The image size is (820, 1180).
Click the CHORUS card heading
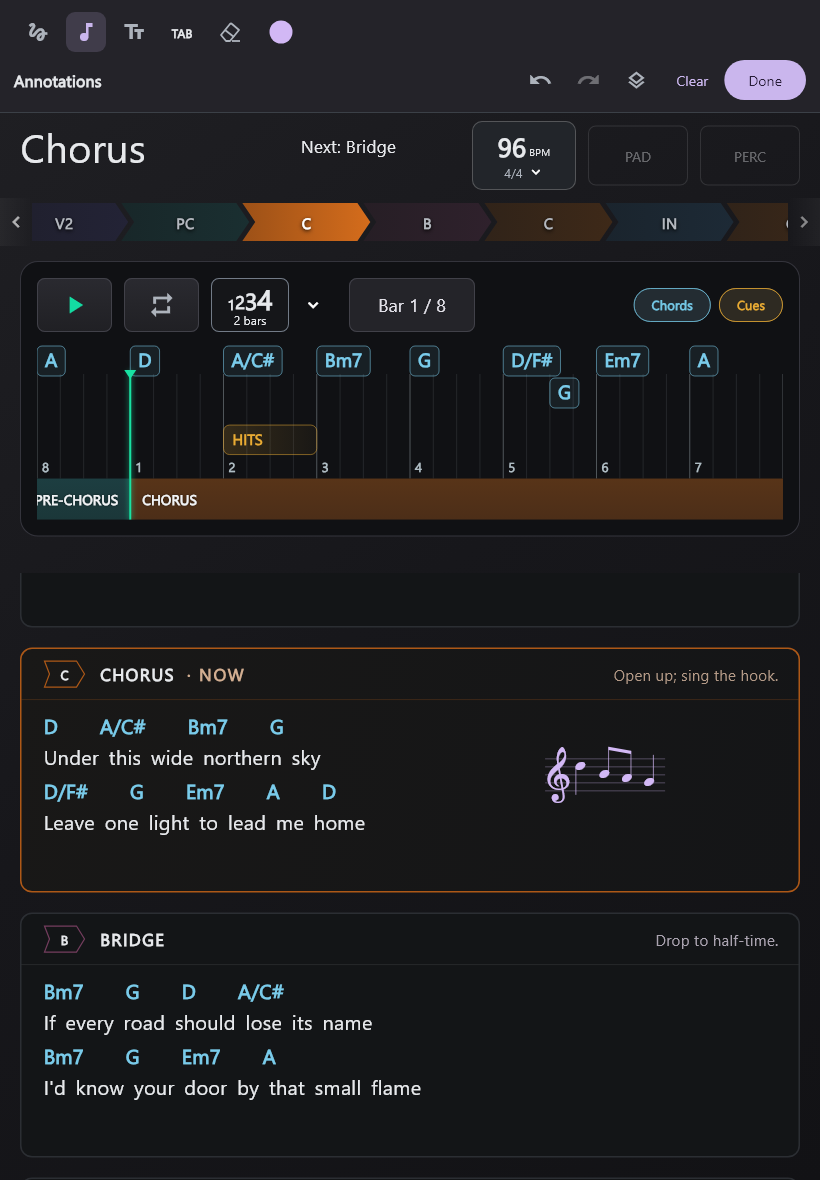pyautogui.click(x=137, y=675)
